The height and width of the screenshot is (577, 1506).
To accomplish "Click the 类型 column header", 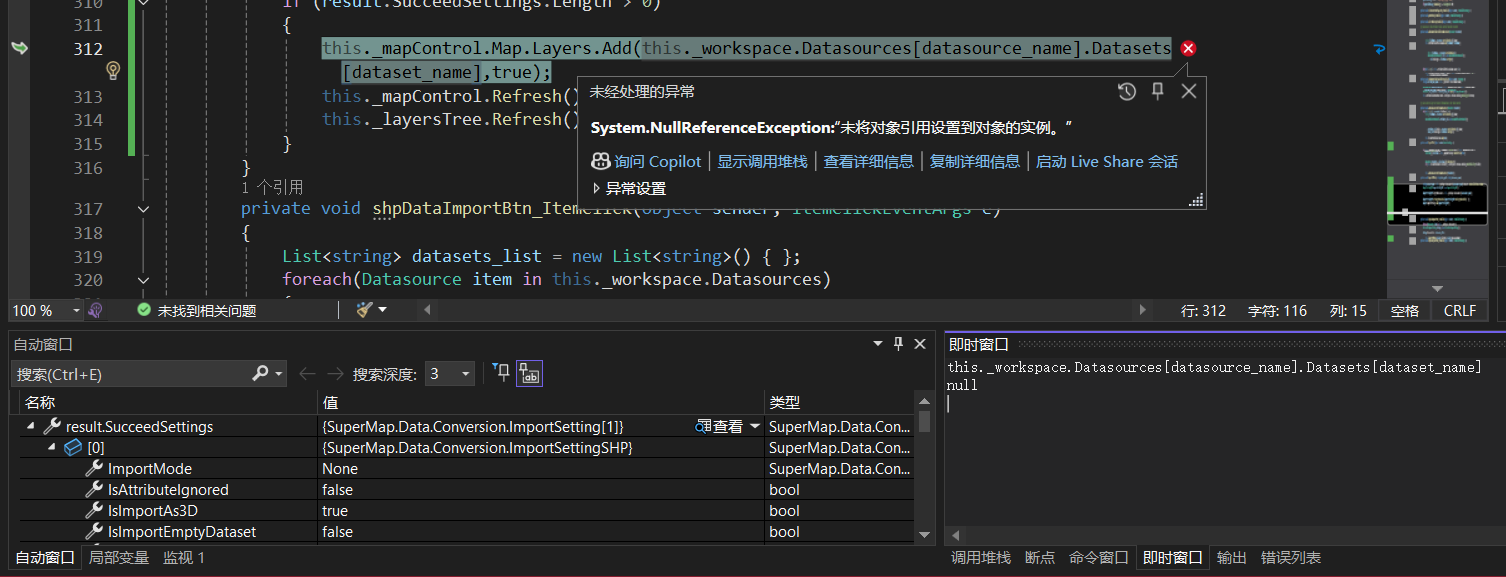I will tap(839, 402).
